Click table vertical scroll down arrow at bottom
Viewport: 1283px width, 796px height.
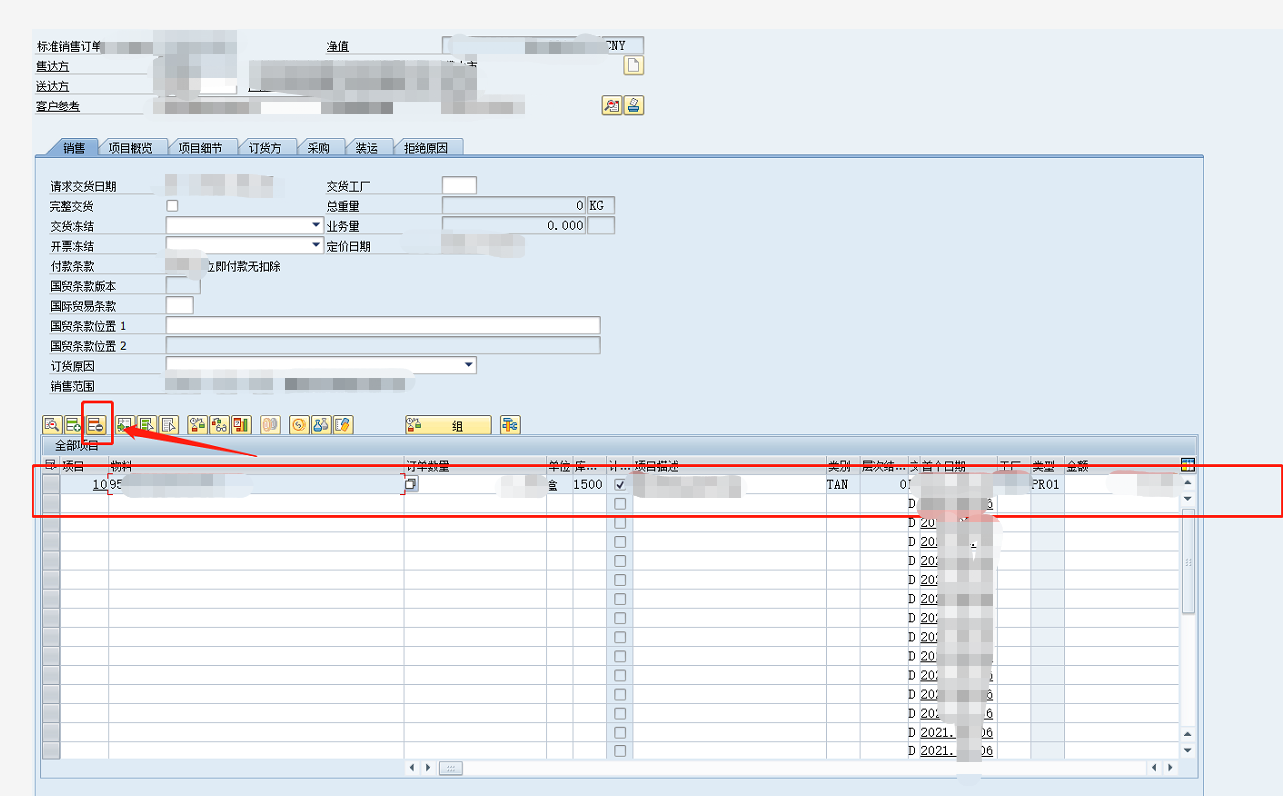1188,750
